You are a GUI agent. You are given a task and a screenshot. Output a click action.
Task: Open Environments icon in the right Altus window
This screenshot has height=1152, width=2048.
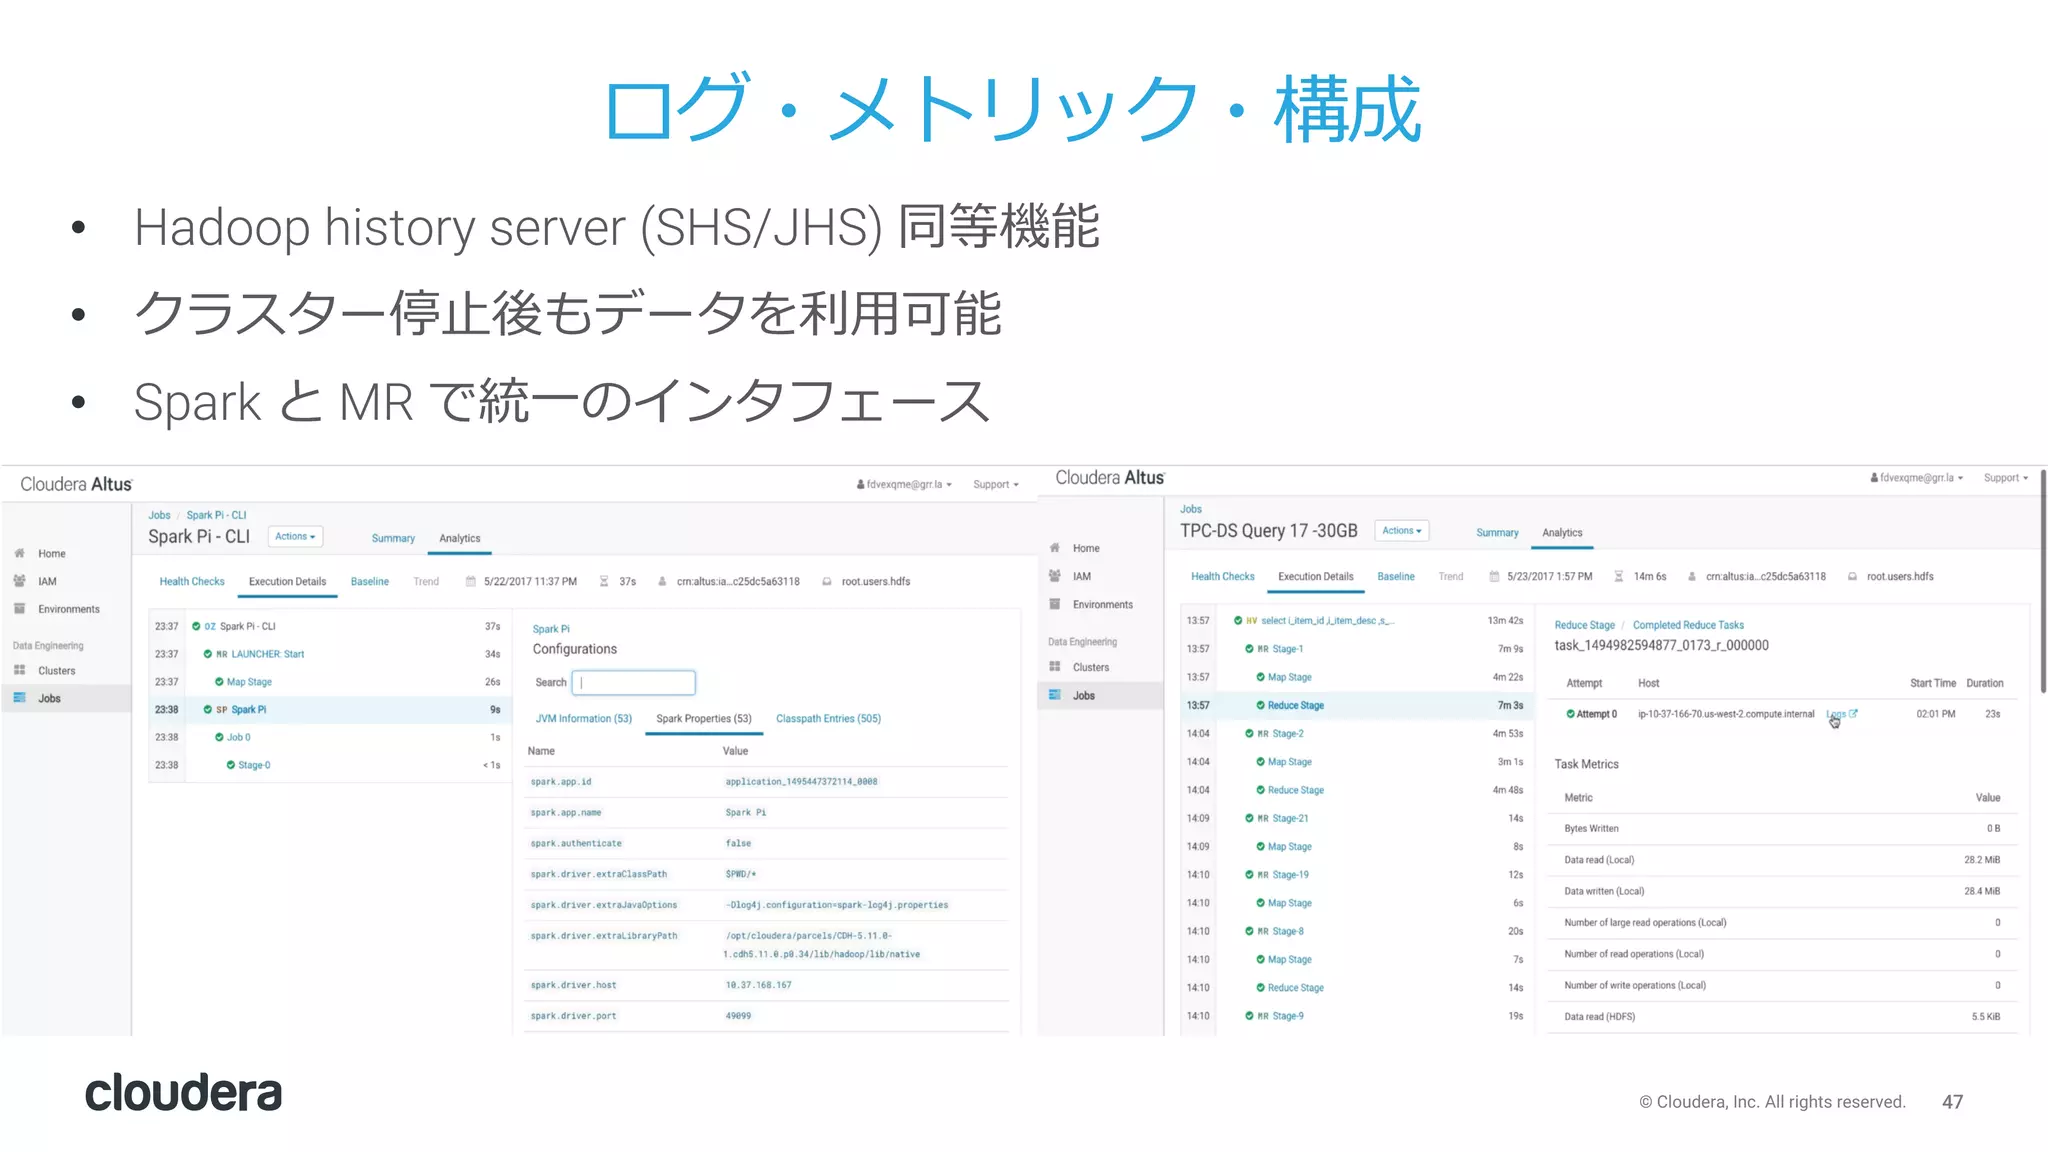tap(1054, 604)
